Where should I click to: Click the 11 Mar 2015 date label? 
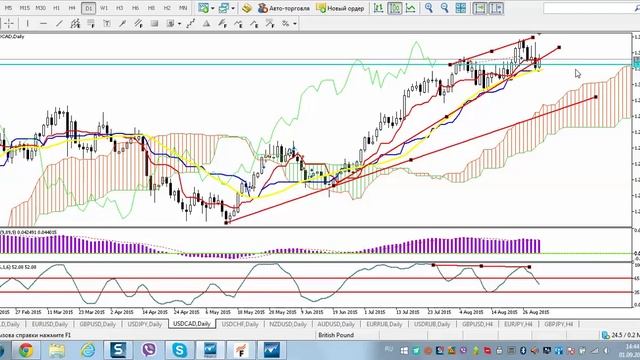[60, 312]
